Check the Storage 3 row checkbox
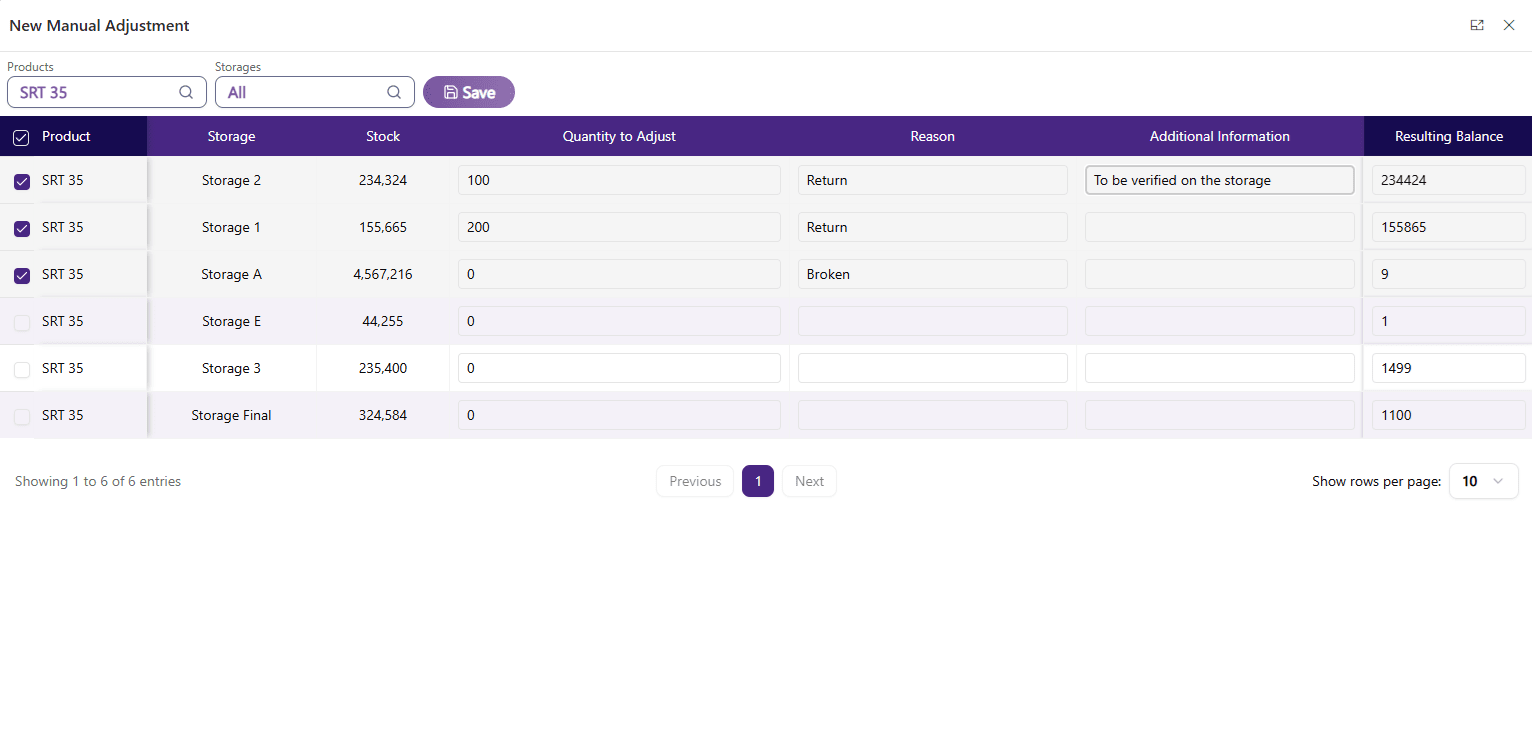 pyautogui.click(x=22, y=369)
